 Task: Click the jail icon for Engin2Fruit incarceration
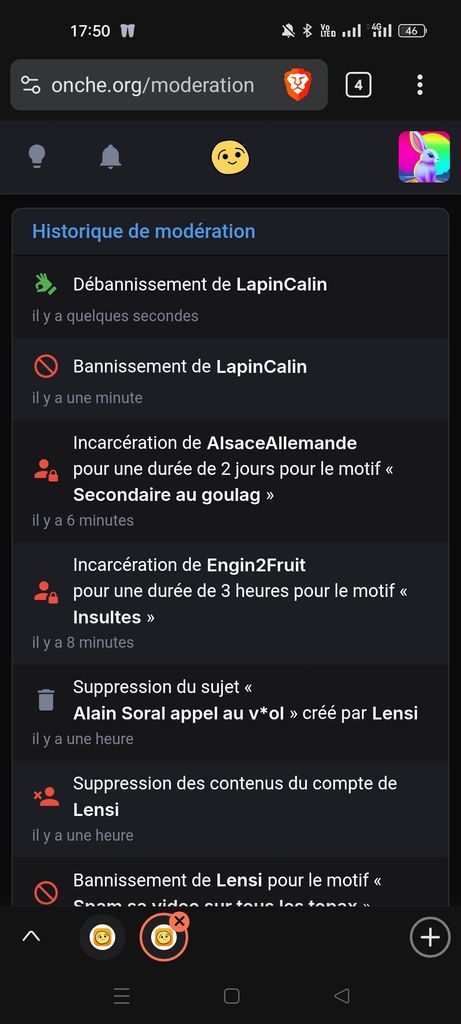click(46, 592)
